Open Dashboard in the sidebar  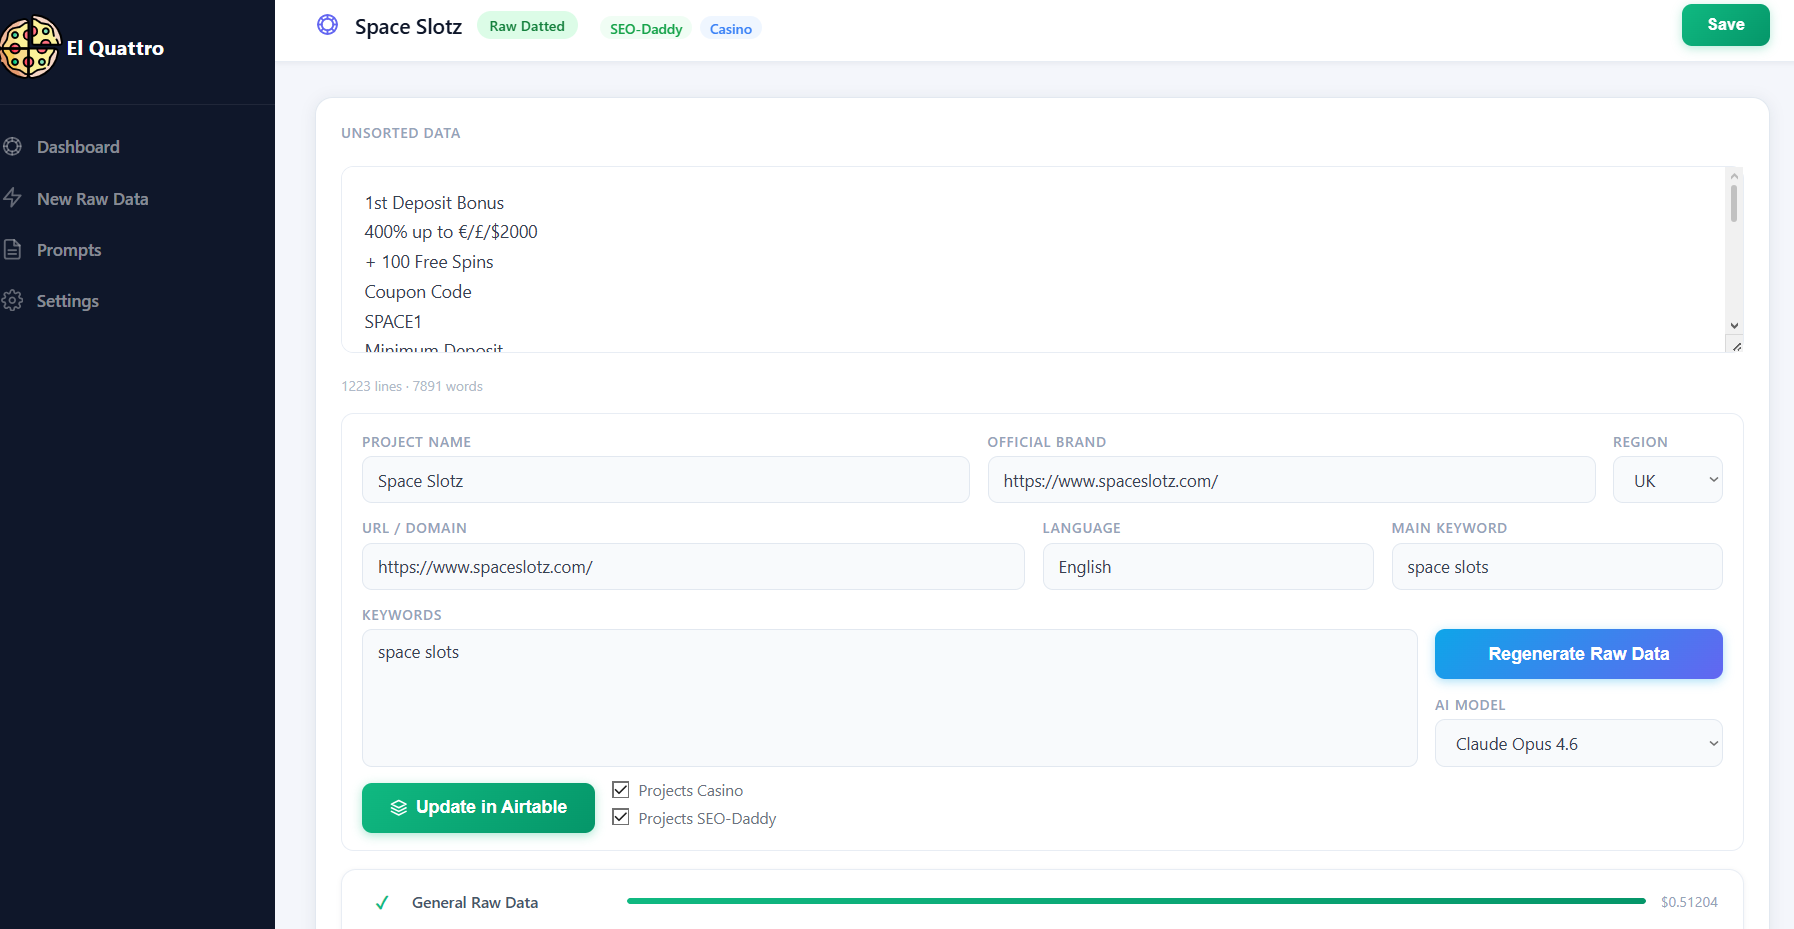point(78,147)
